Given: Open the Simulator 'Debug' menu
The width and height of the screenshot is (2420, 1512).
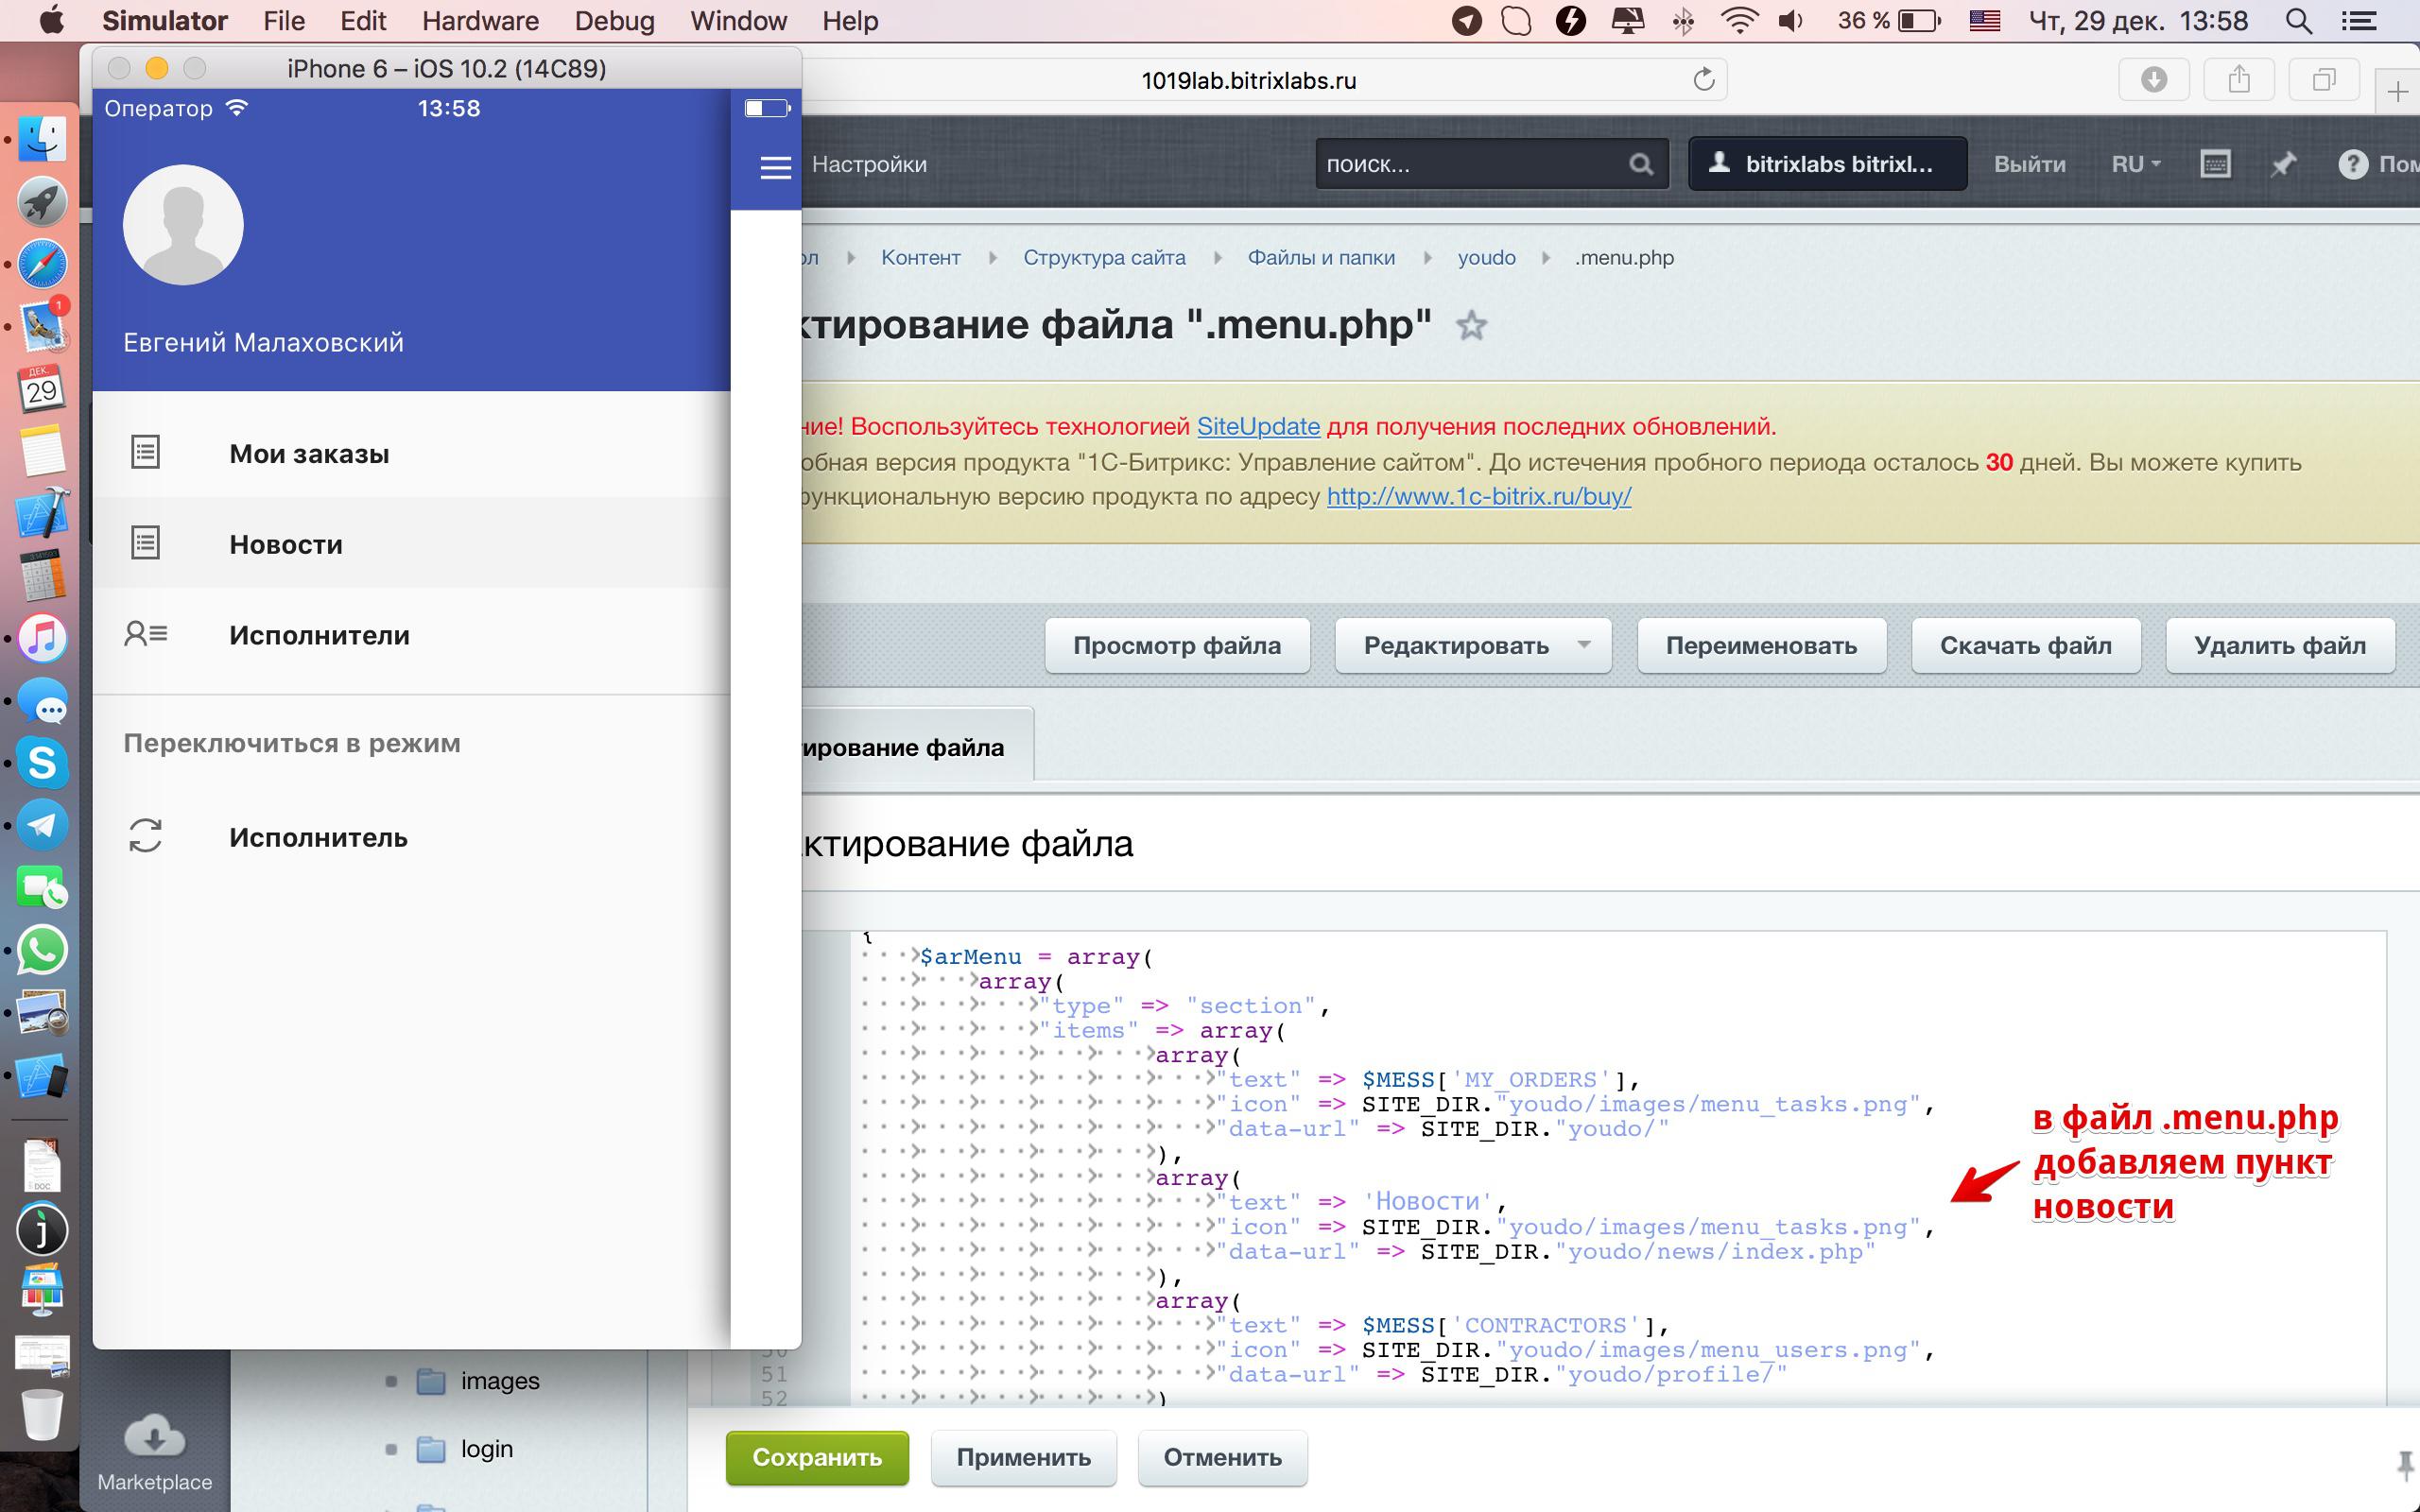Looking at the screenshot, I should click(614, 21).
